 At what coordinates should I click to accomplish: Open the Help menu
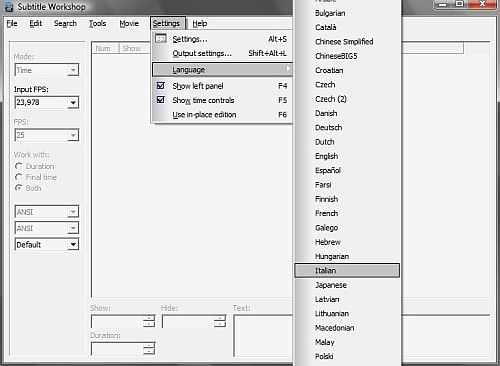pyautogui.click(x=200, y=23)
